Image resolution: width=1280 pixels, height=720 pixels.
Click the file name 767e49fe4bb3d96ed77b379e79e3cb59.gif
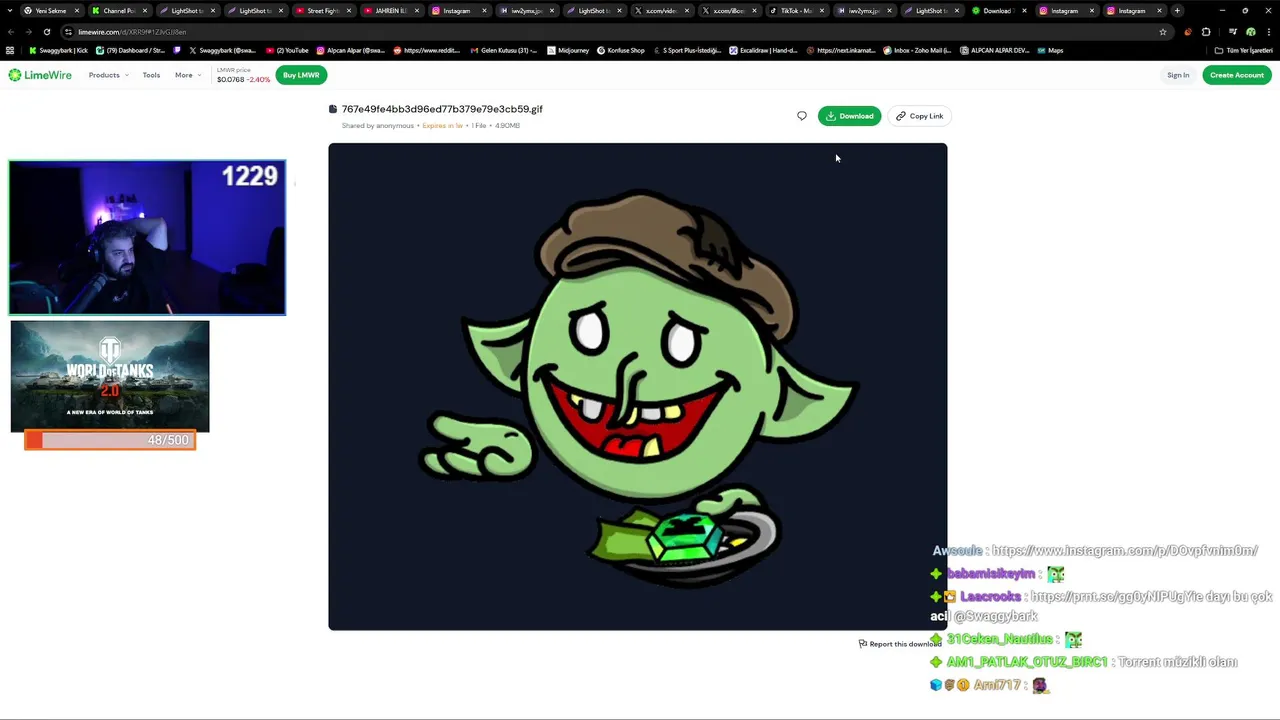point(442,109)
